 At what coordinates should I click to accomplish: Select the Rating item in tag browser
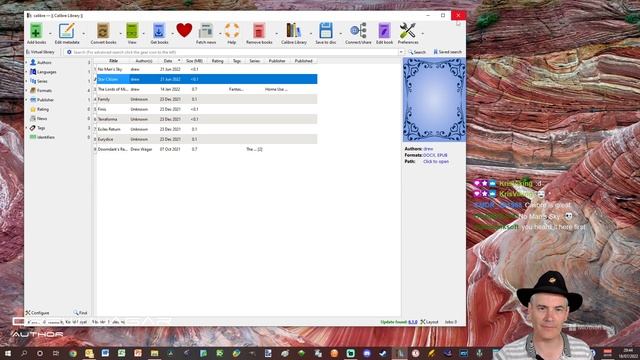pyautogui.click(x=42, y=109)
